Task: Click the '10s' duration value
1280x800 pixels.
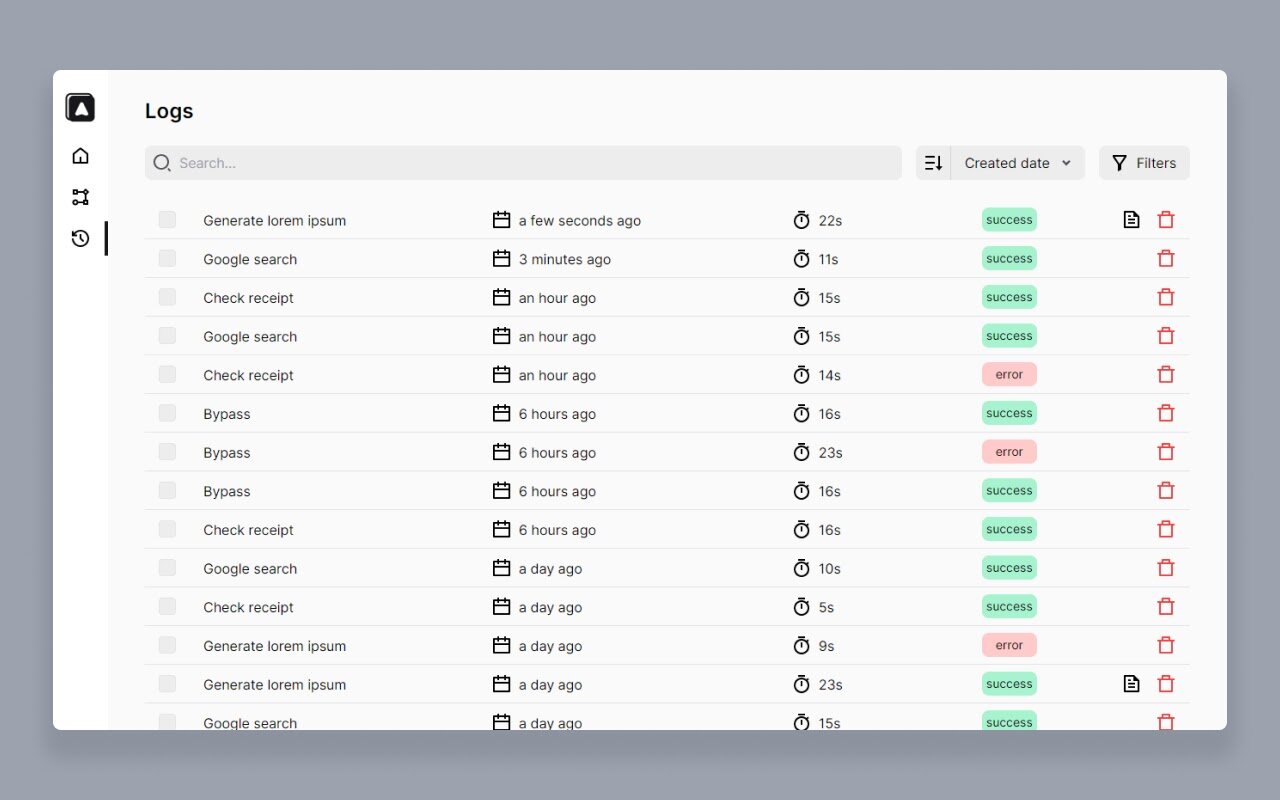Action: (x=829, y=569)
